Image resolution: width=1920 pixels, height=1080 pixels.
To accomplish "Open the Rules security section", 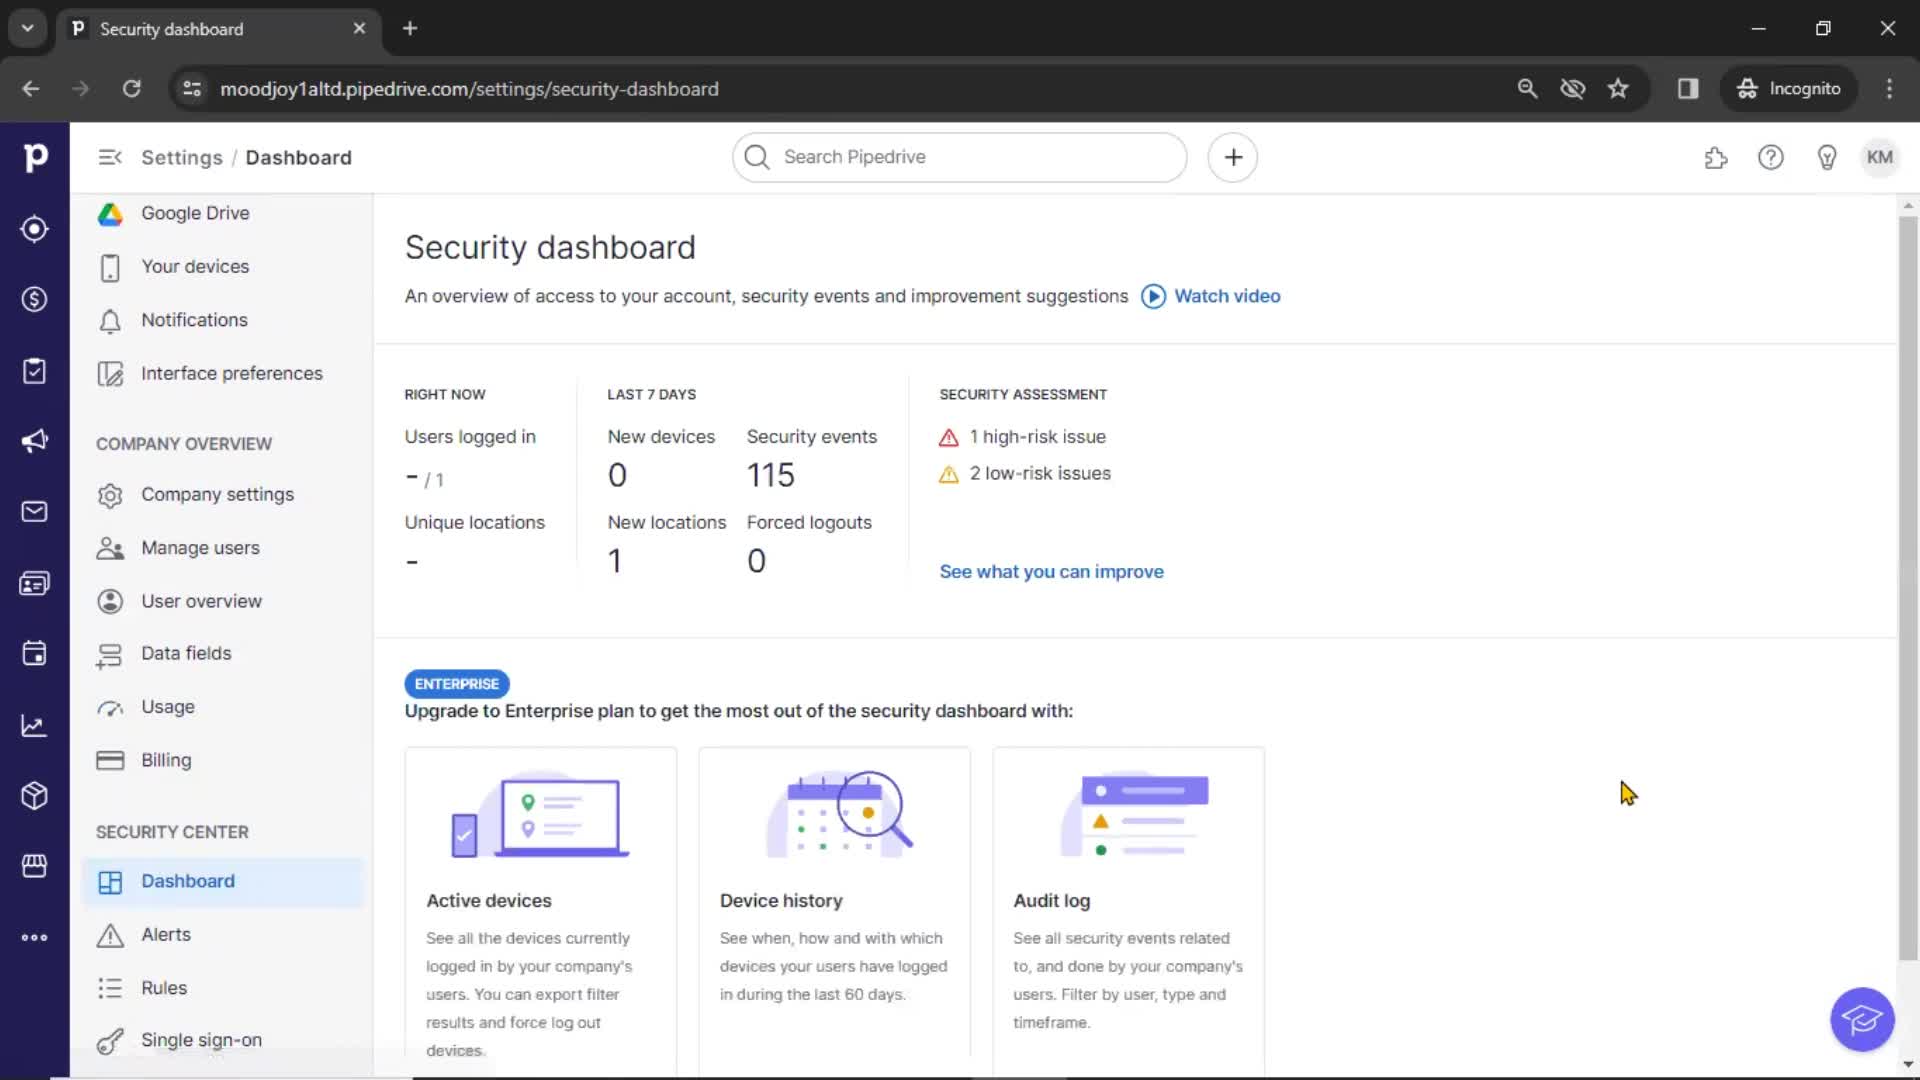I will click(x=164, y=986).
